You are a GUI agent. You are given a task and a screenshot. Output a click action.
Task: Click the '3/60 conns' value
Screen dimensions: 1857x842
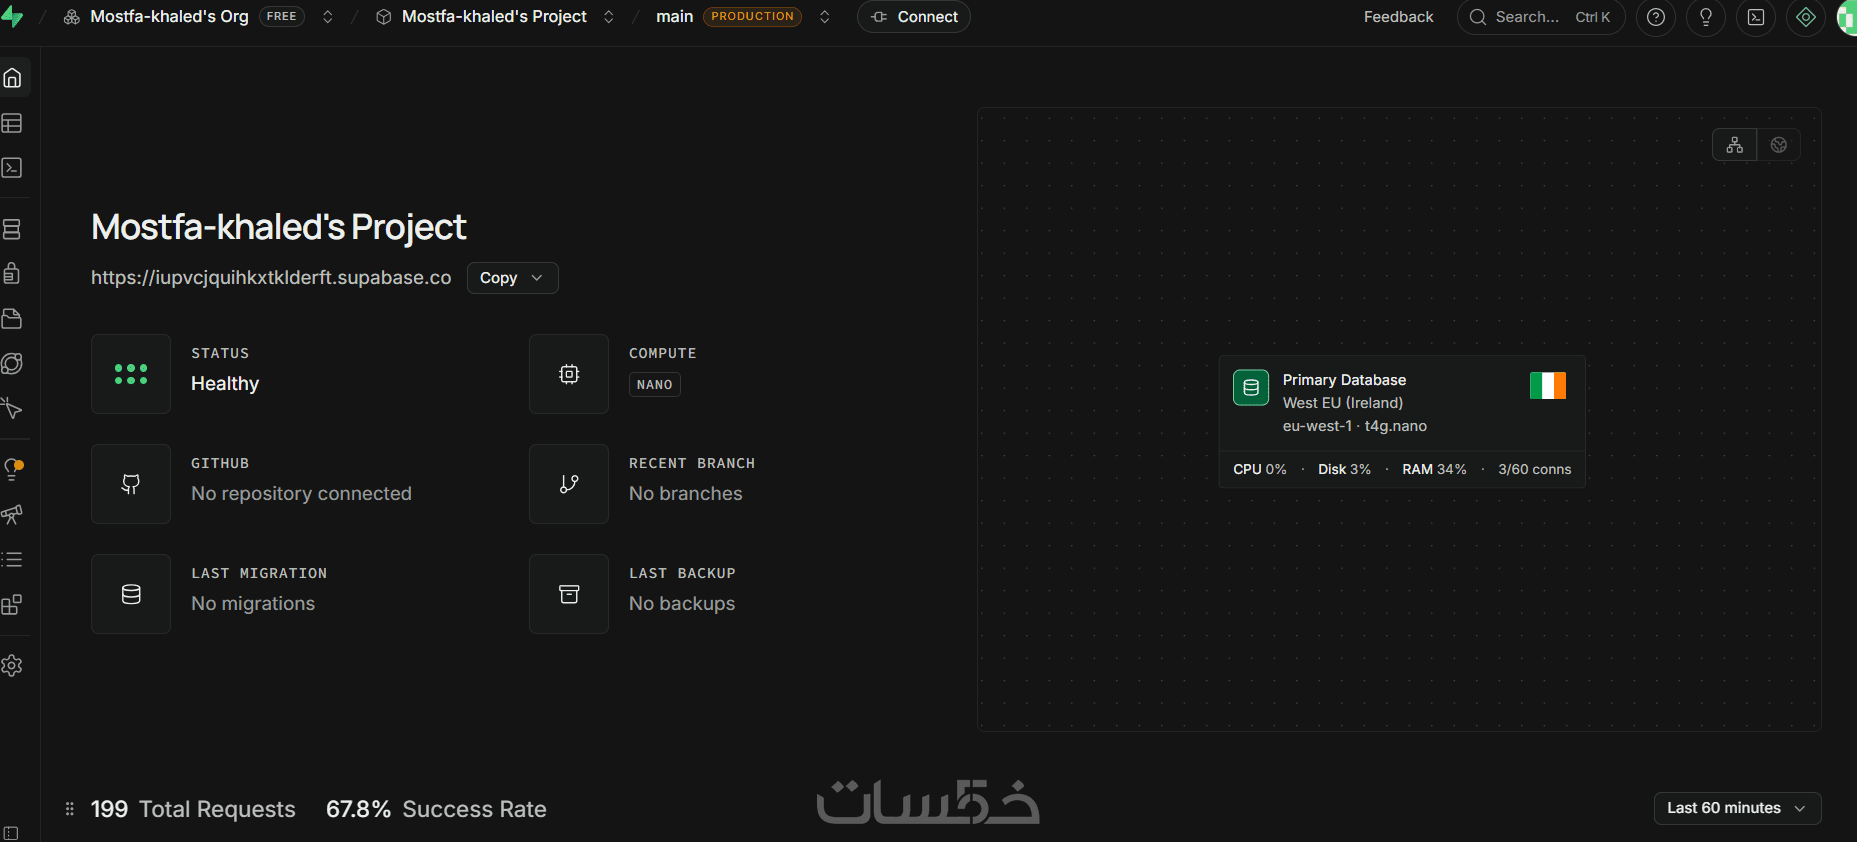tap(1535, 469)
